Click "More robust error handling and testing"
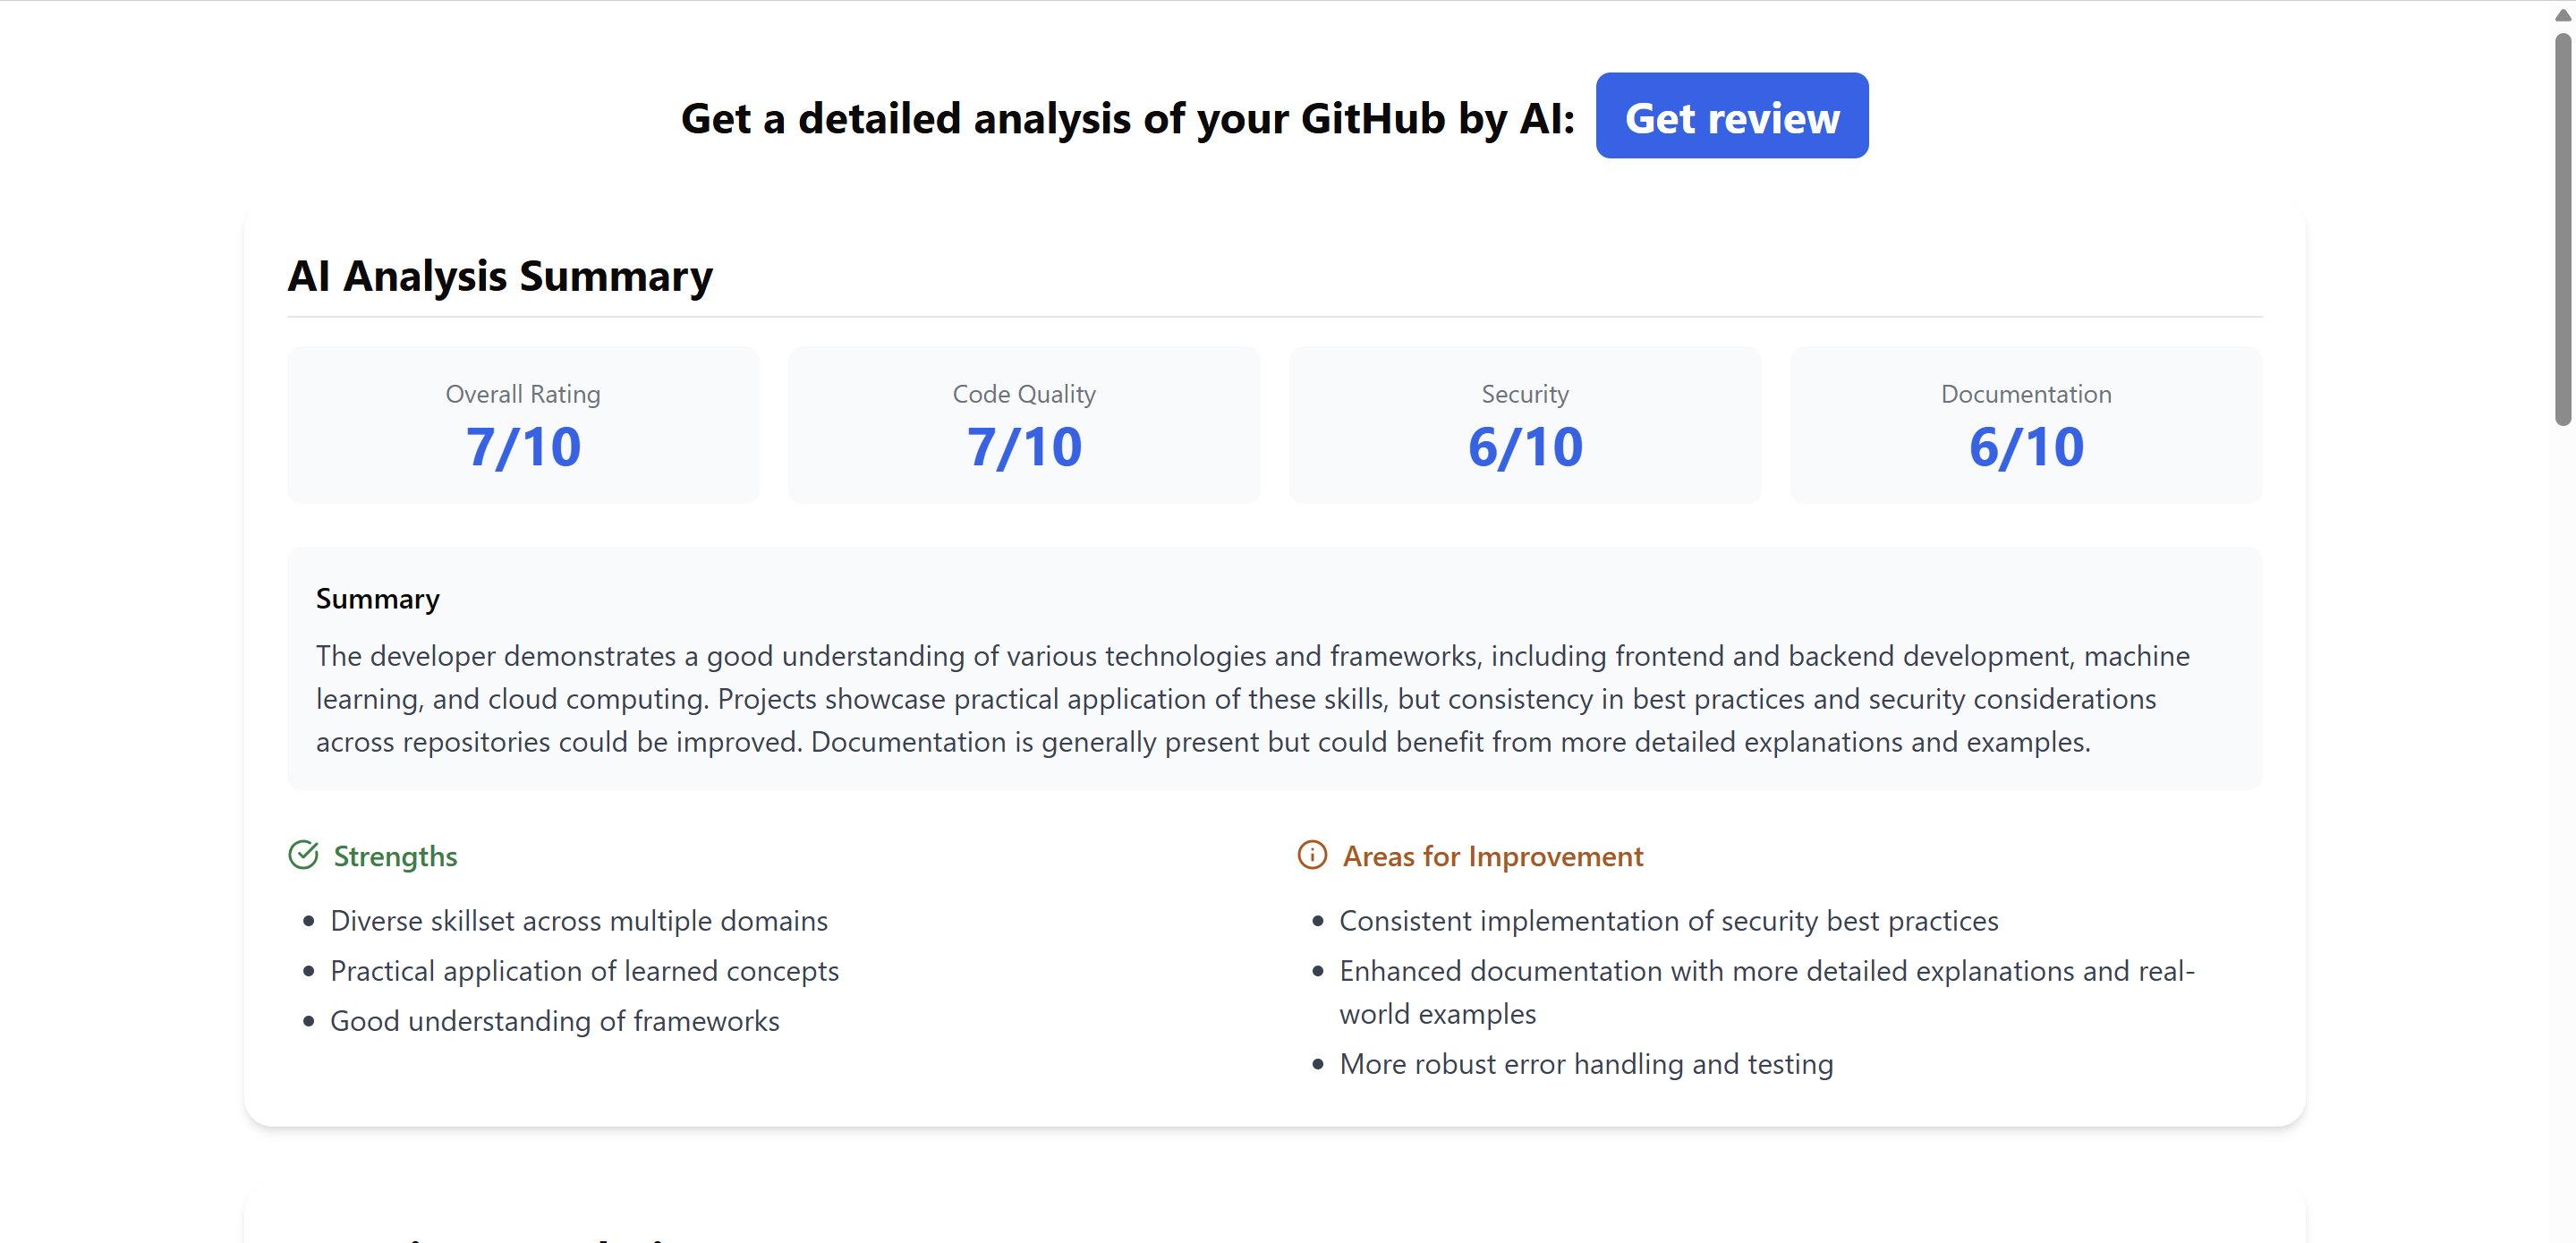The height and width of the screenshot is (1243, 2576). coord(1586,1063)
